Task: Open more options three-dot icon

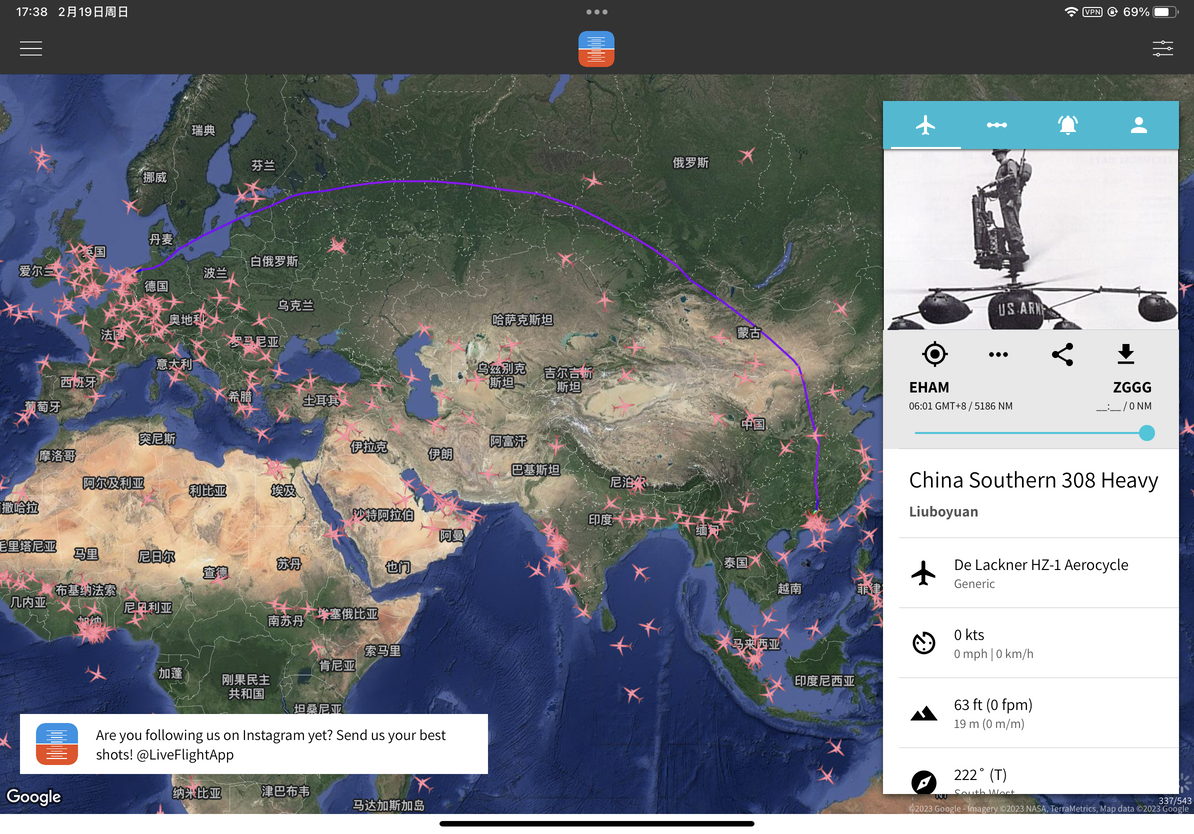Action: coord(998,354)
